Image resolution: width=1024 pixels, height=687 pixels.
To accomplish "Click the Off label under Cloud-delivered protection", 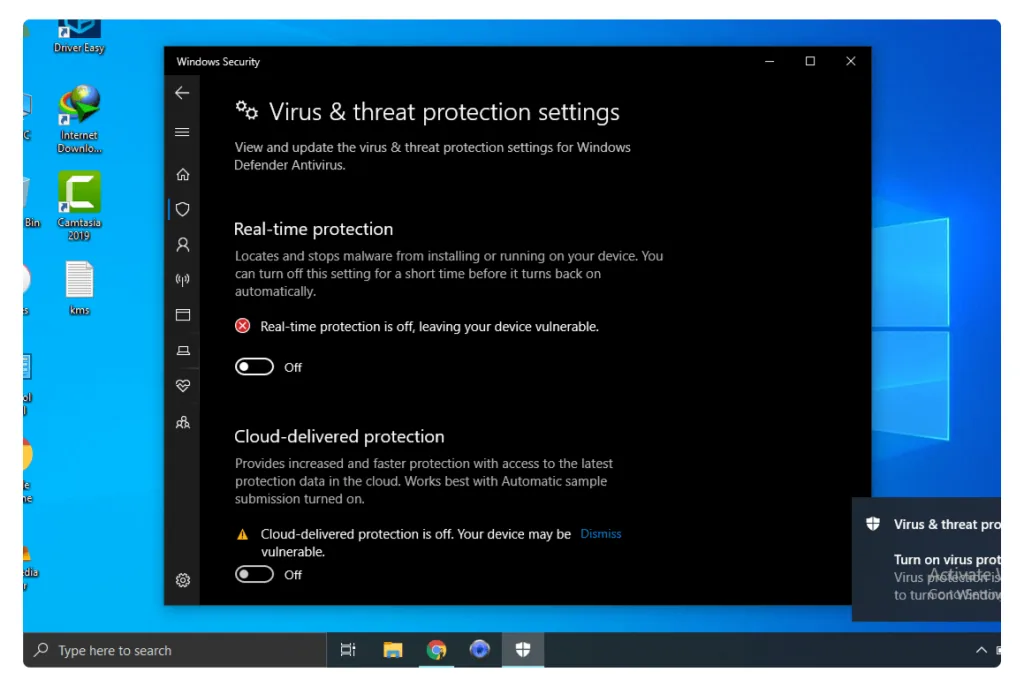I will point(293,575).
